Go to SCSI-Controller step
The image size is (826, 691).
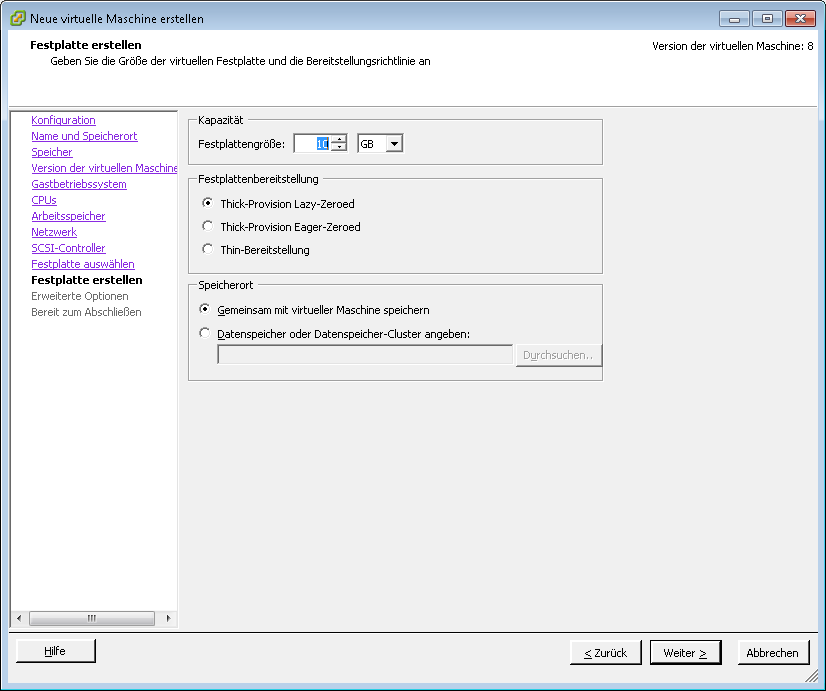pyautogui.click(x=68, y=248)
